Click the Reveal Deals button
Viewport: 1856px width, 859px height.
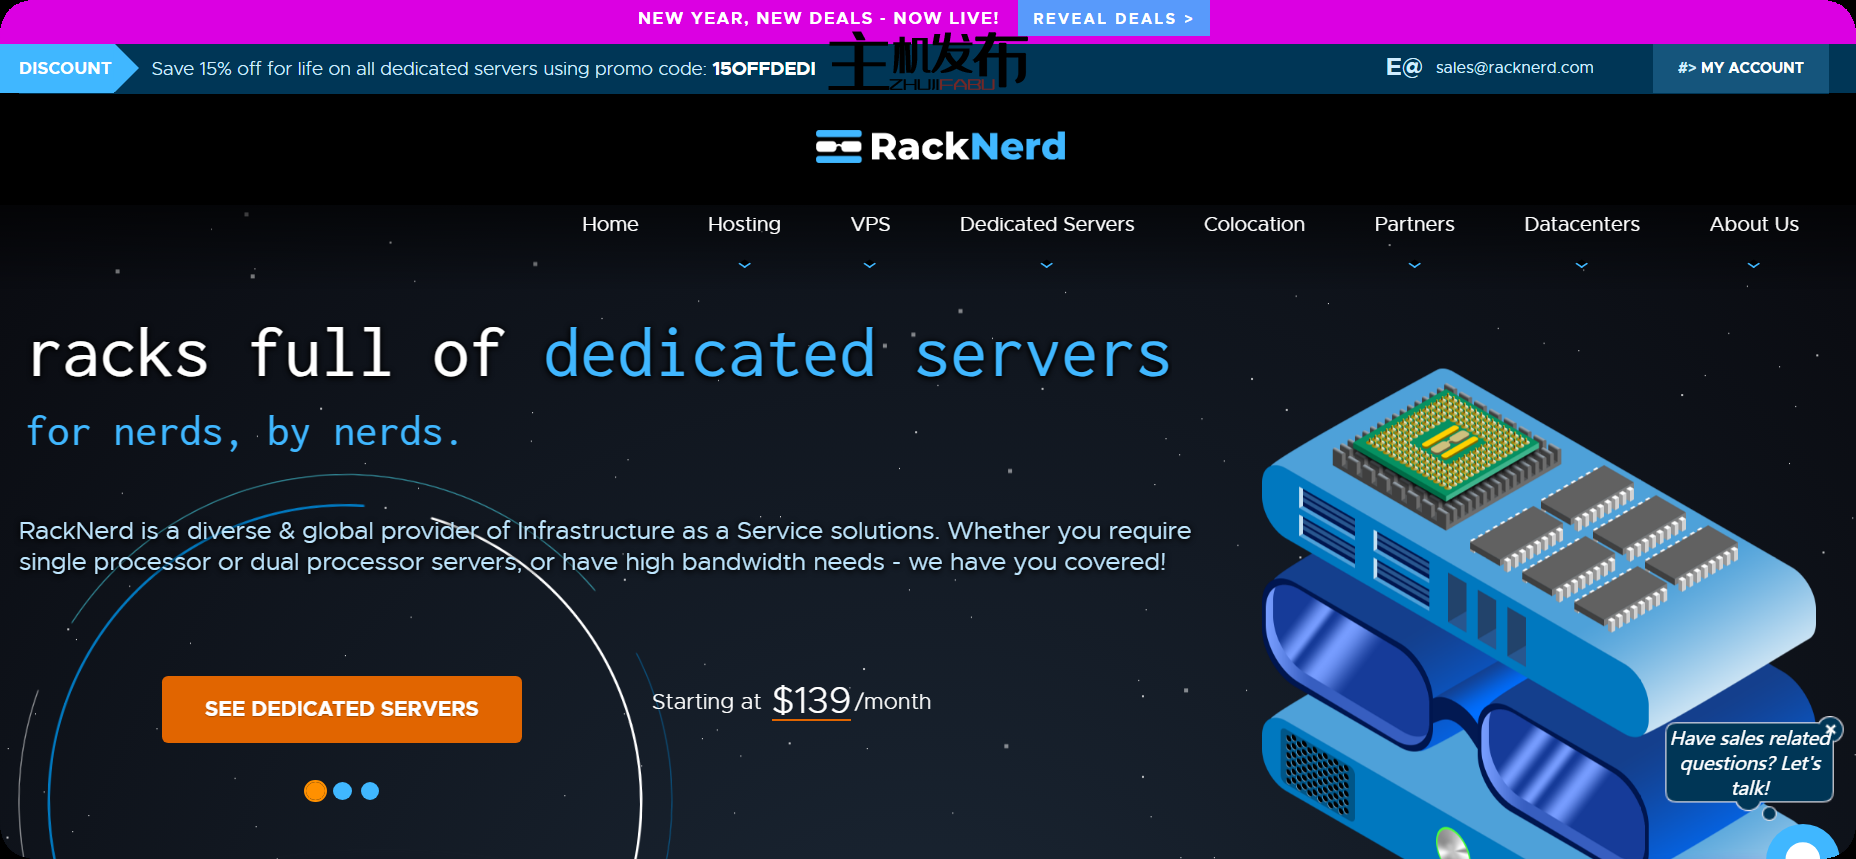click(x=1113, y=18)
